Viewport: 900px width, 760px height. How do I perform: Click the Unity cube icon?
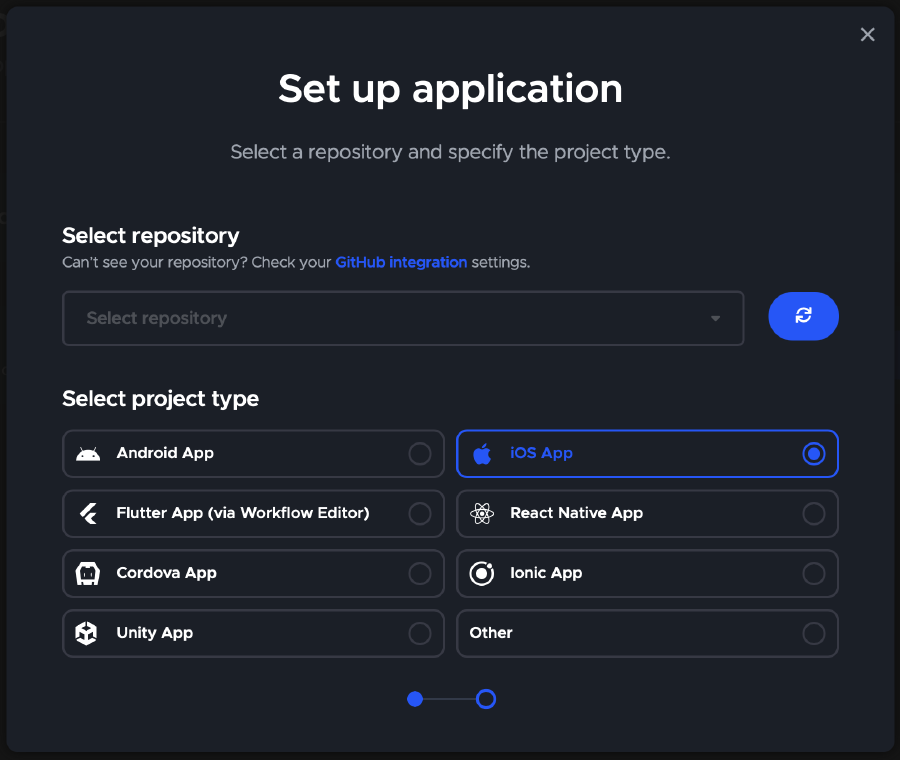(88, 634)
